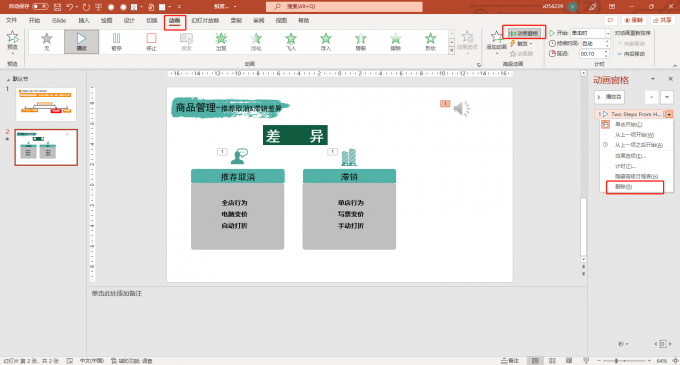Click the Preview (预览) star icon
The height and width of the screenshot is (365, 680).
[13, 37]
